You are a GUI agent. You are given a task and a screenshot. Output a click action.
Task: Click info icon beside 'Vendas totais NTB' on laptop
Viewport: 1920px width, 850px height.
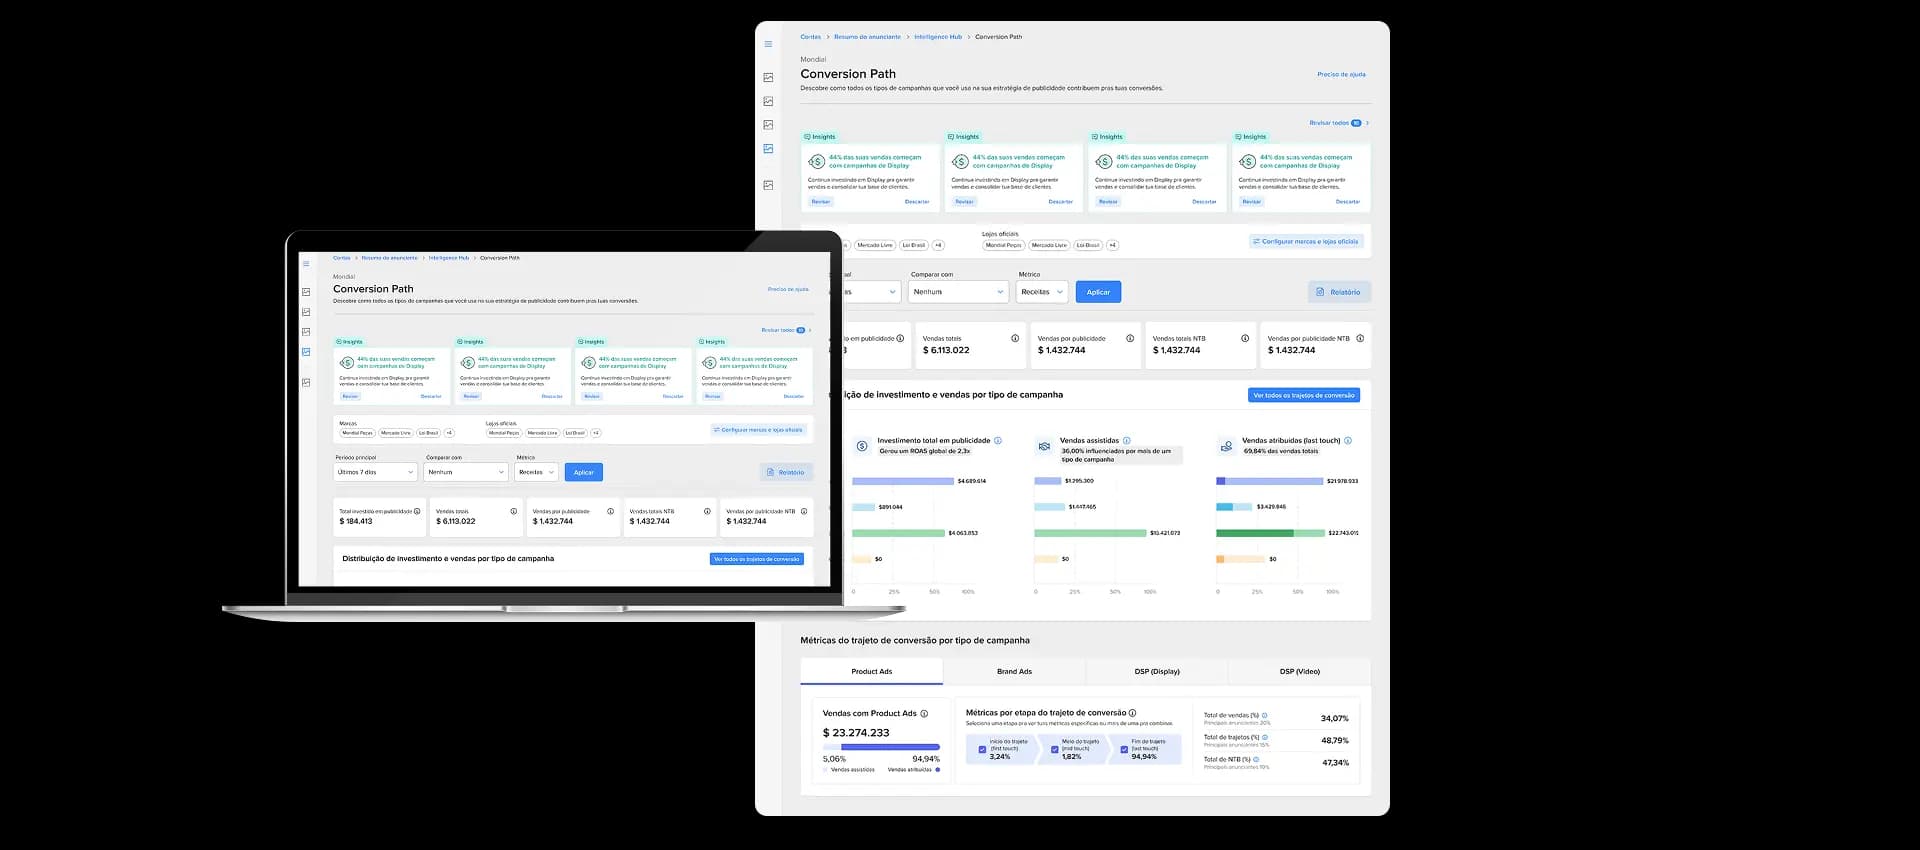[707, 511]
